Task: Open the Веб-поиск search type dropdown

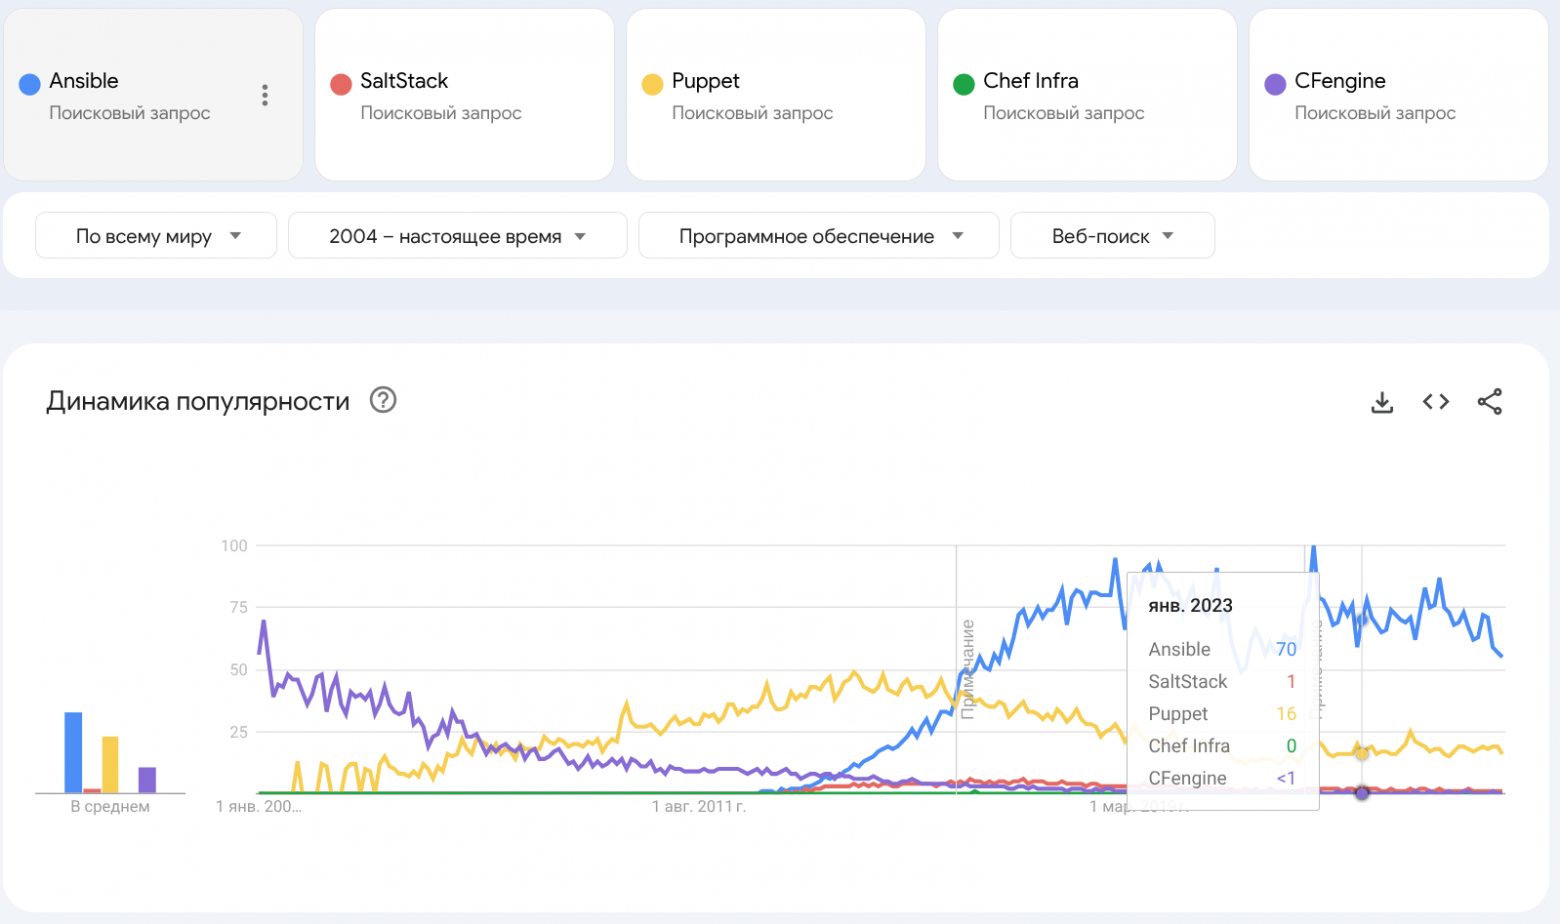Action: [x=1112, y=236]
